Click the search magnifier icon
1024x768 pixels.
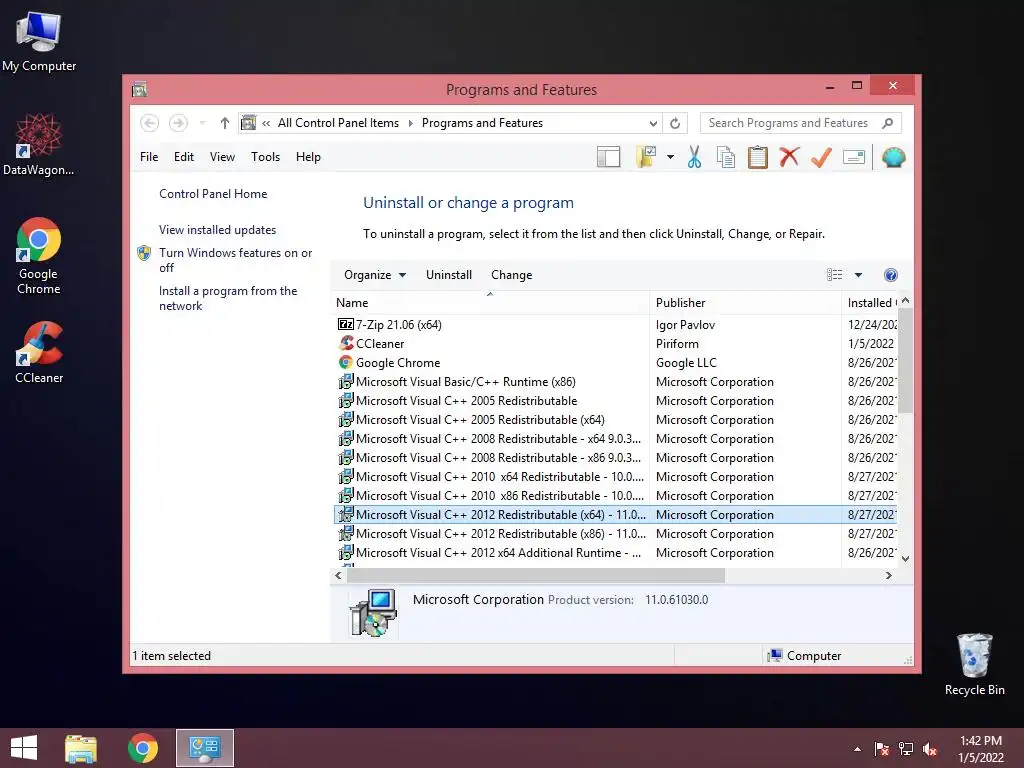[888, 123]
